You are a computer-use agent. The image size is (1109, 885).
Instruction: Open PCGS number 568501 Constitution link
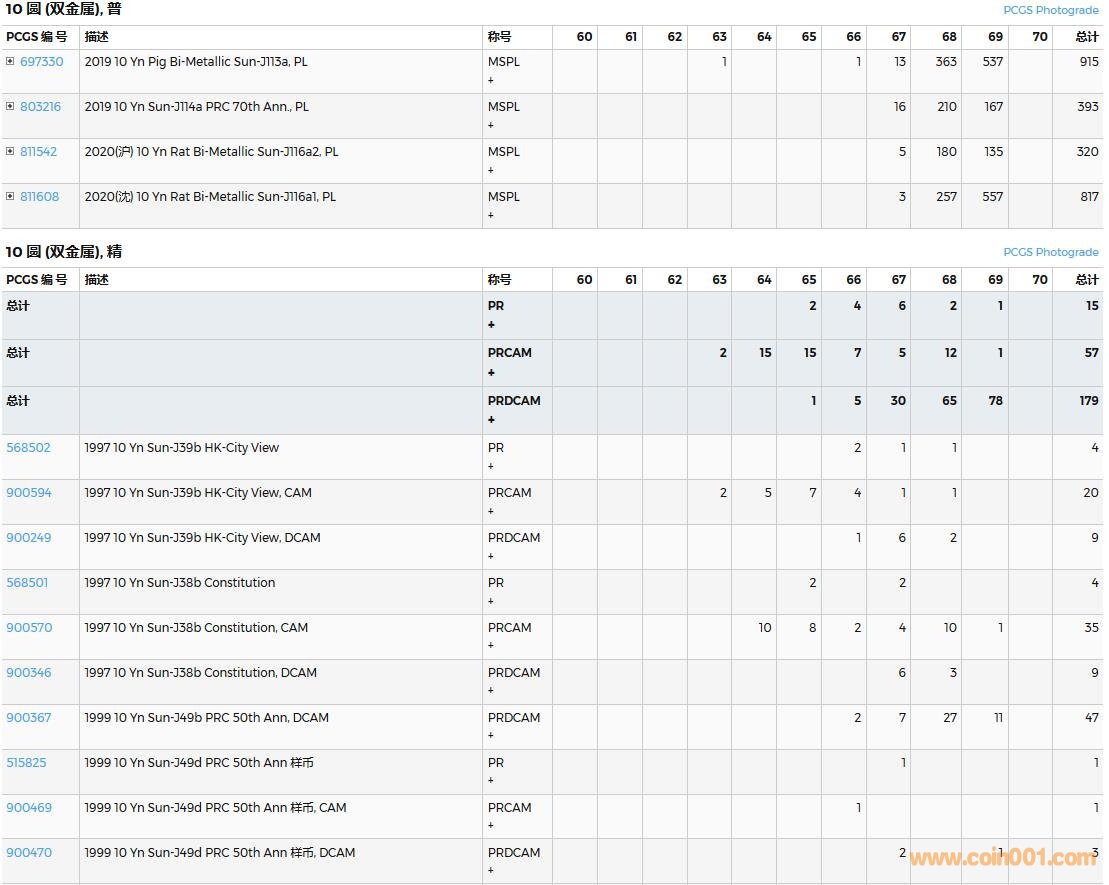pos(27,583)
